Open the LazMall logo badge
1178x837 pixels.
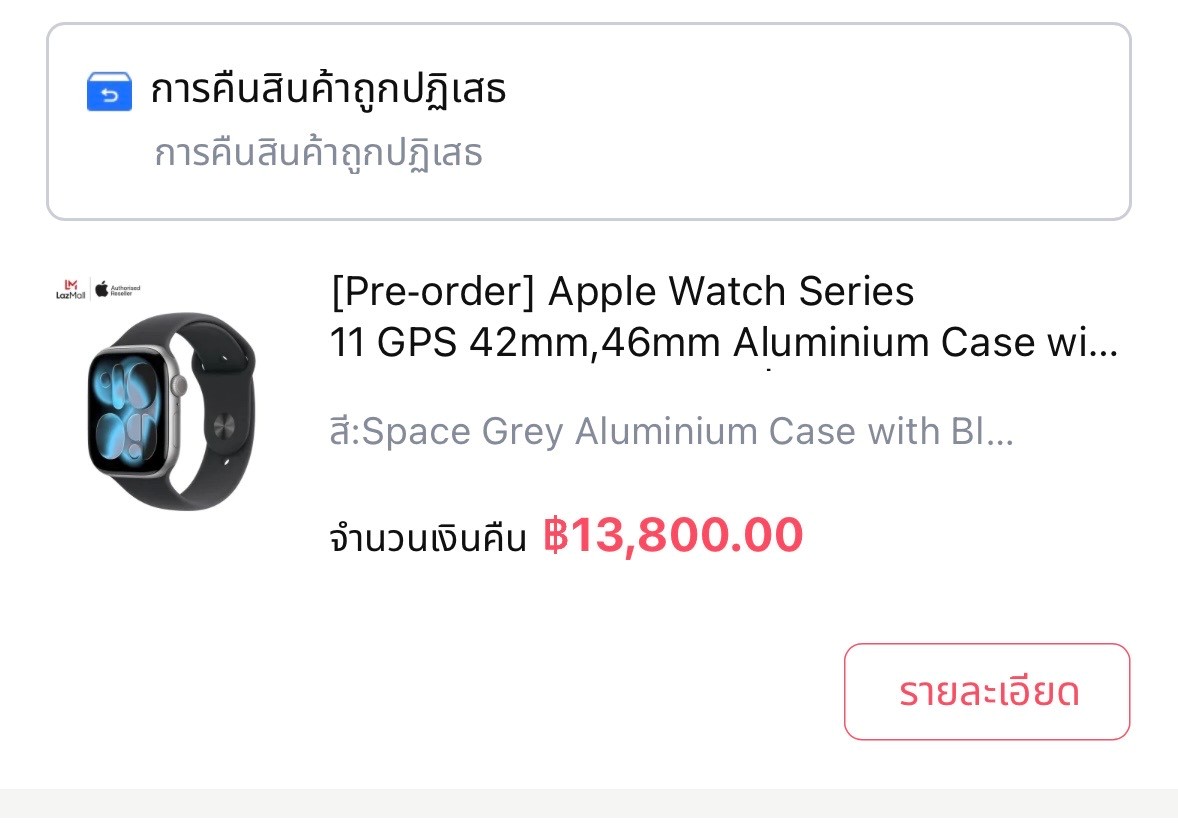coord(71,289)
